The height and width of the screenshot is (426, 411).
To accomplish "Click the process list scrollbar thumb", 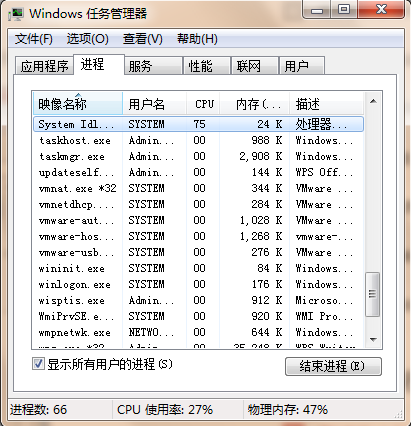I will [x=373, y=294].
